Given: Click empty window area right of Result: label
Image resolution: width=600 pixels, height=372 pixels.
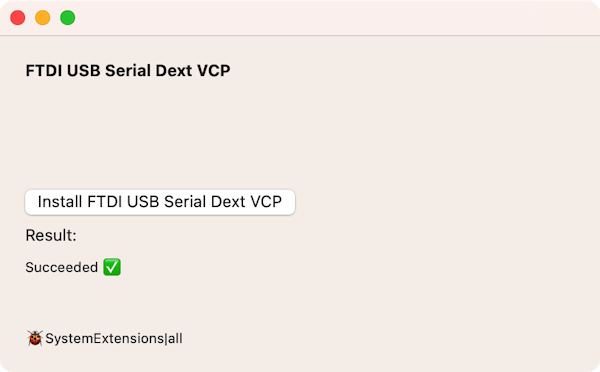Looking at the screenshot, I should pos(333,235).
